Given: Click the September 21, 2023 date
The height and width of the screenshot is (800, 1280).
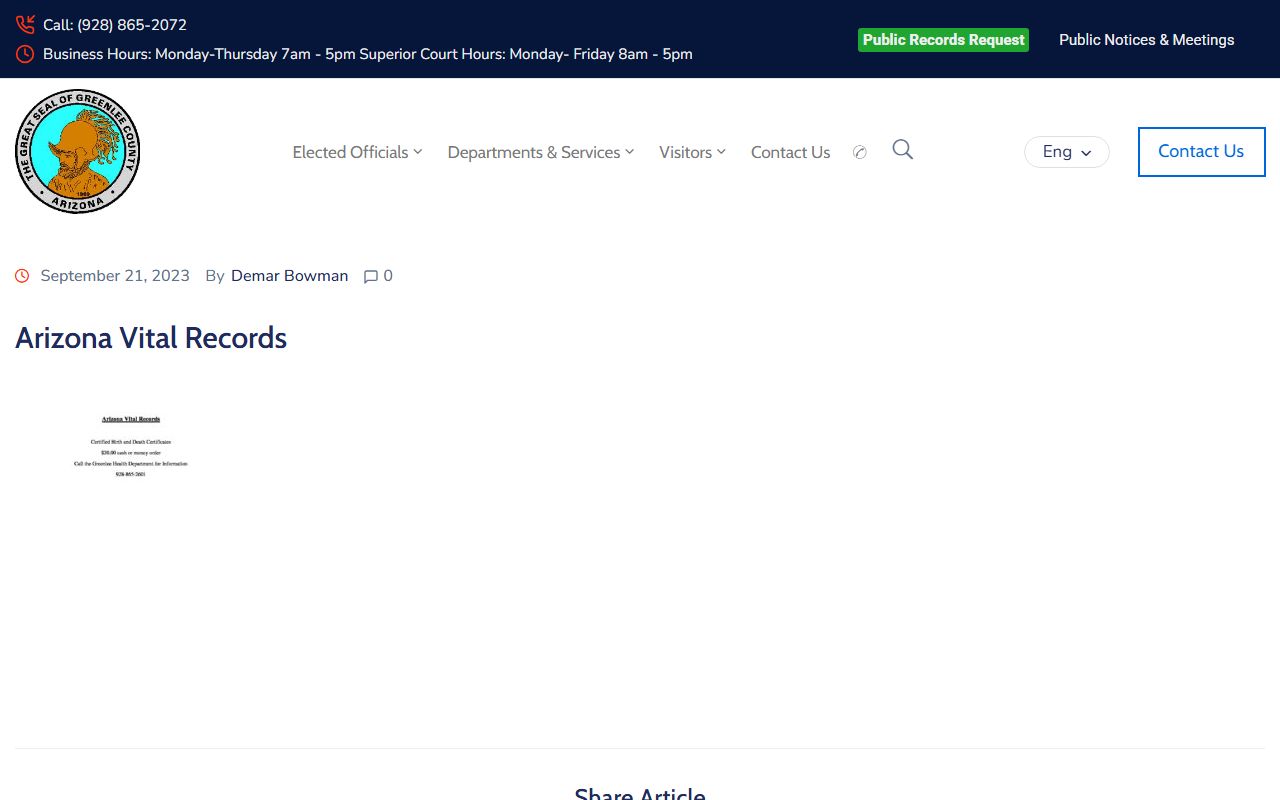Looking at the screenshot, I should click(115, 276).
